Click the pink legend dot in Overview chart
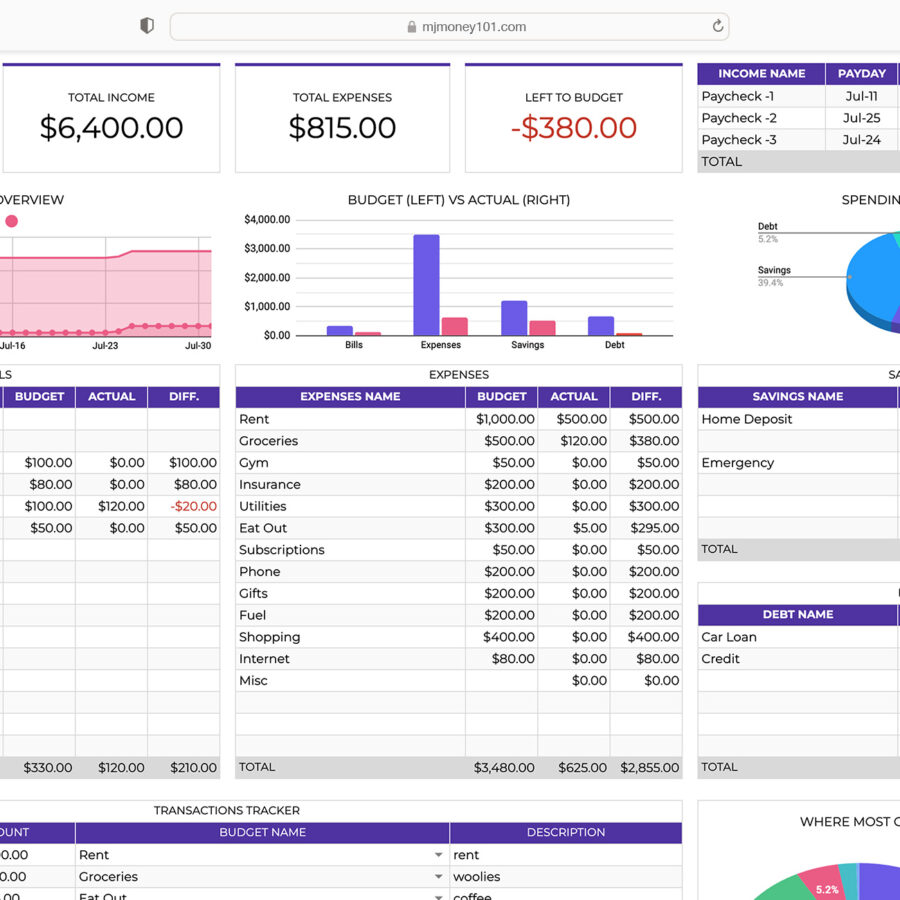The height and width of the screenshot is (900, 900). (11, 221)
